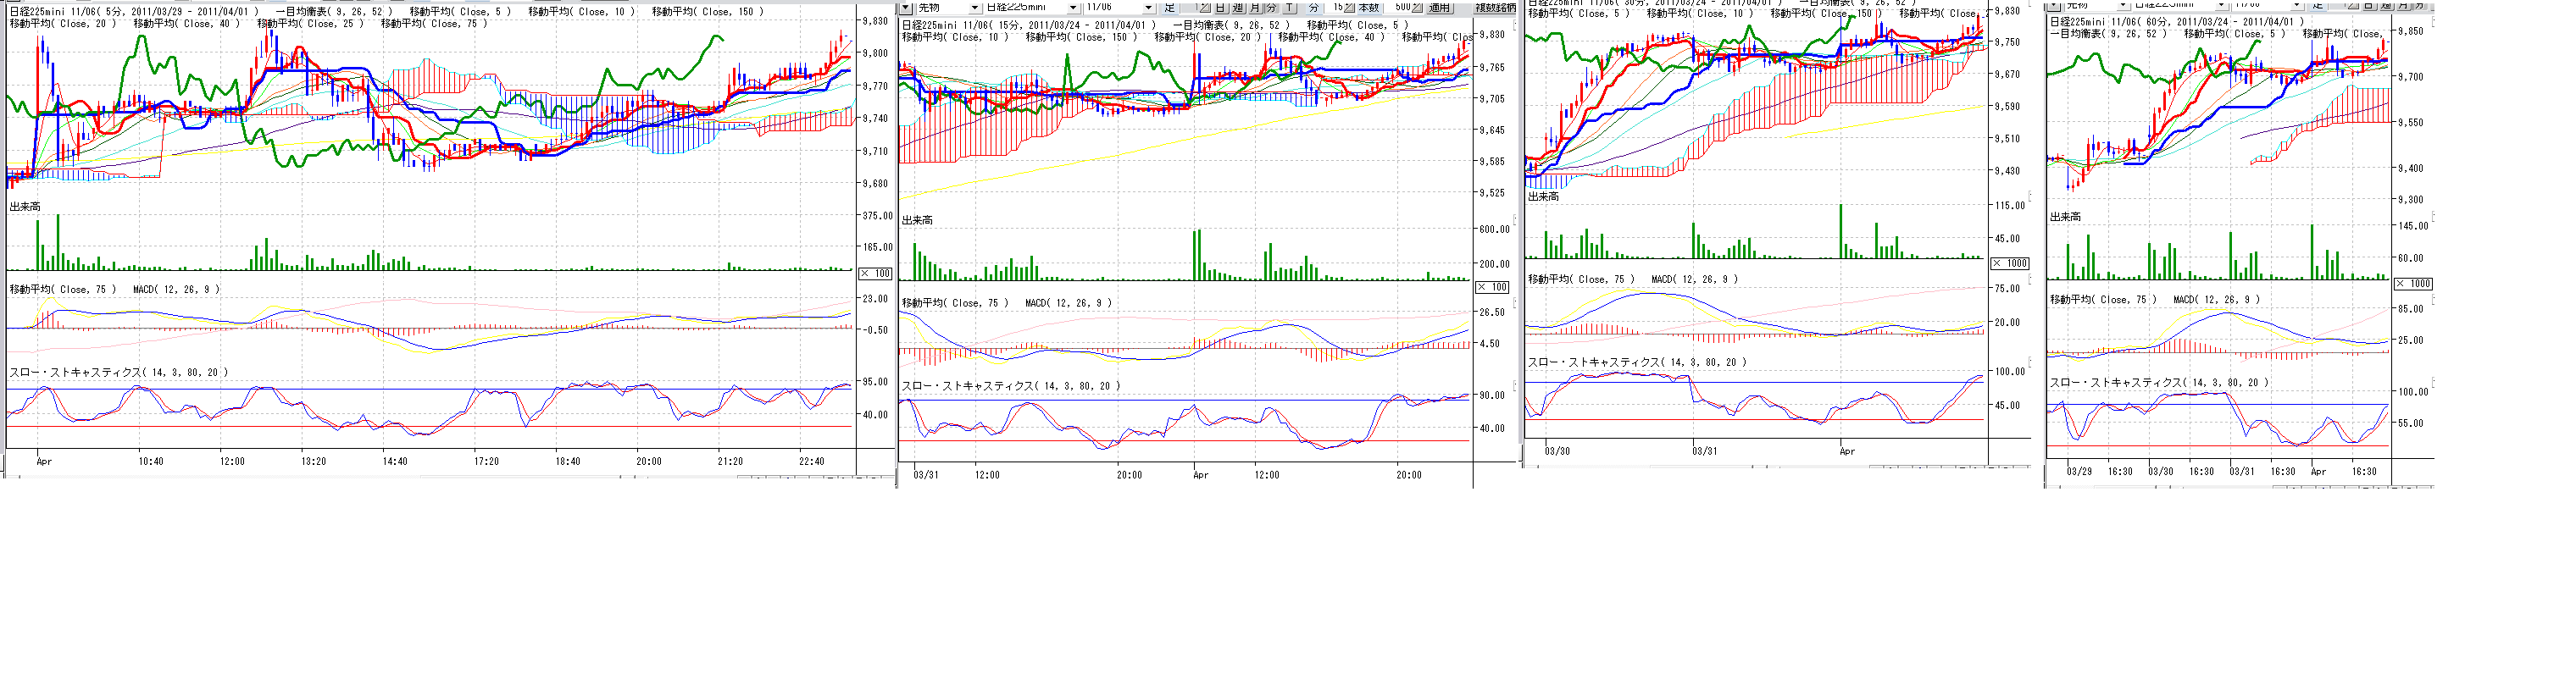Select the 日 daily timeframe button in the 15-minute chart toolbar

click(x=1220, y=7)
